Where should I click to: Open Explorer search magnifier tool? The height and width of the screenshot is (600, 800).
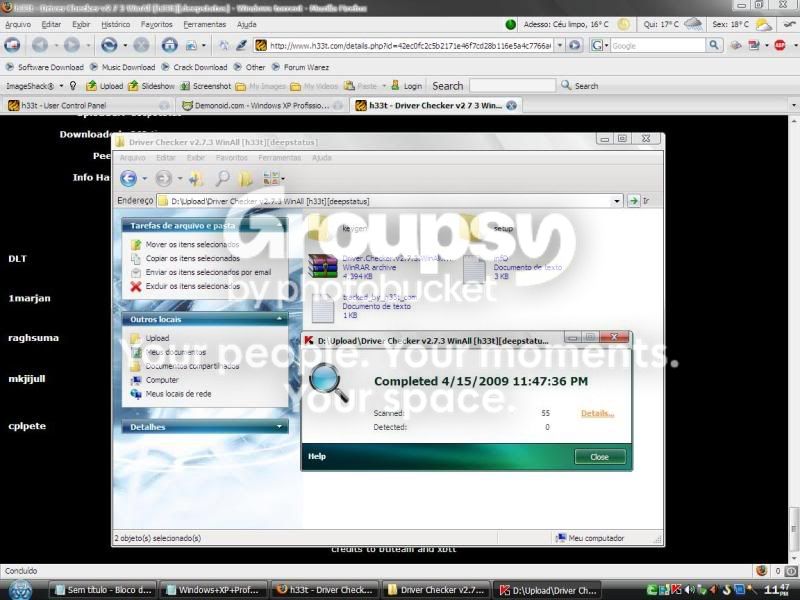coord(222,178)
